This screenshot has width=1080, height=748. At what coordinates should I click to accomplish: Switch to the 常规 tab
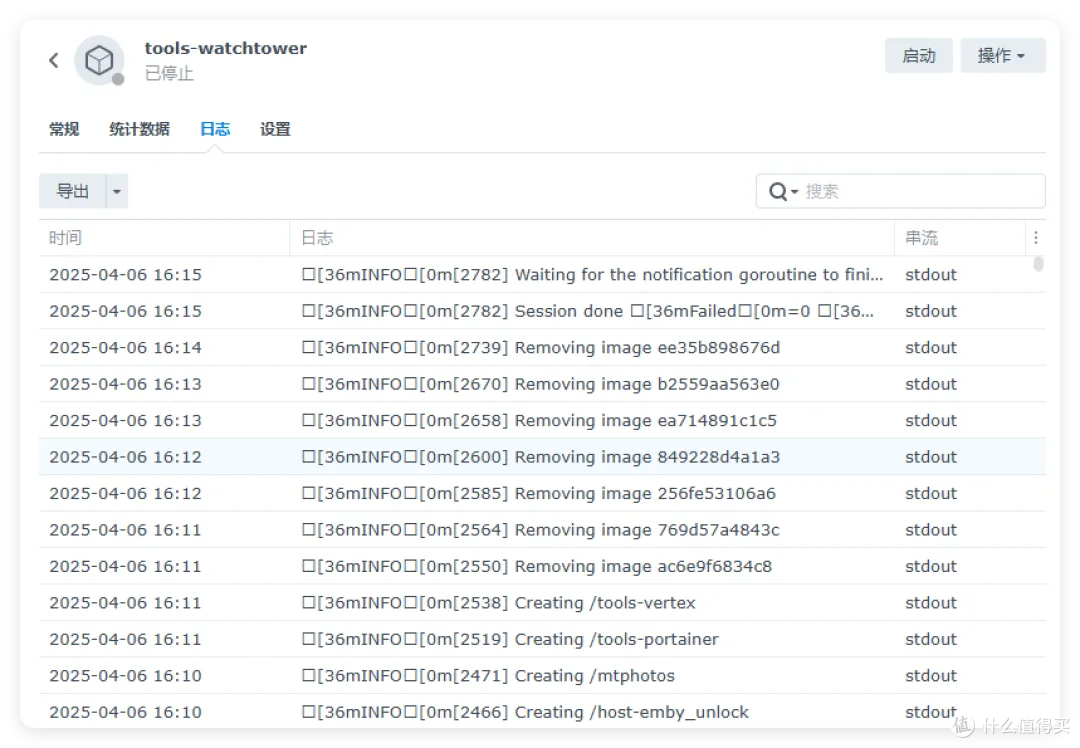(64, 129)
